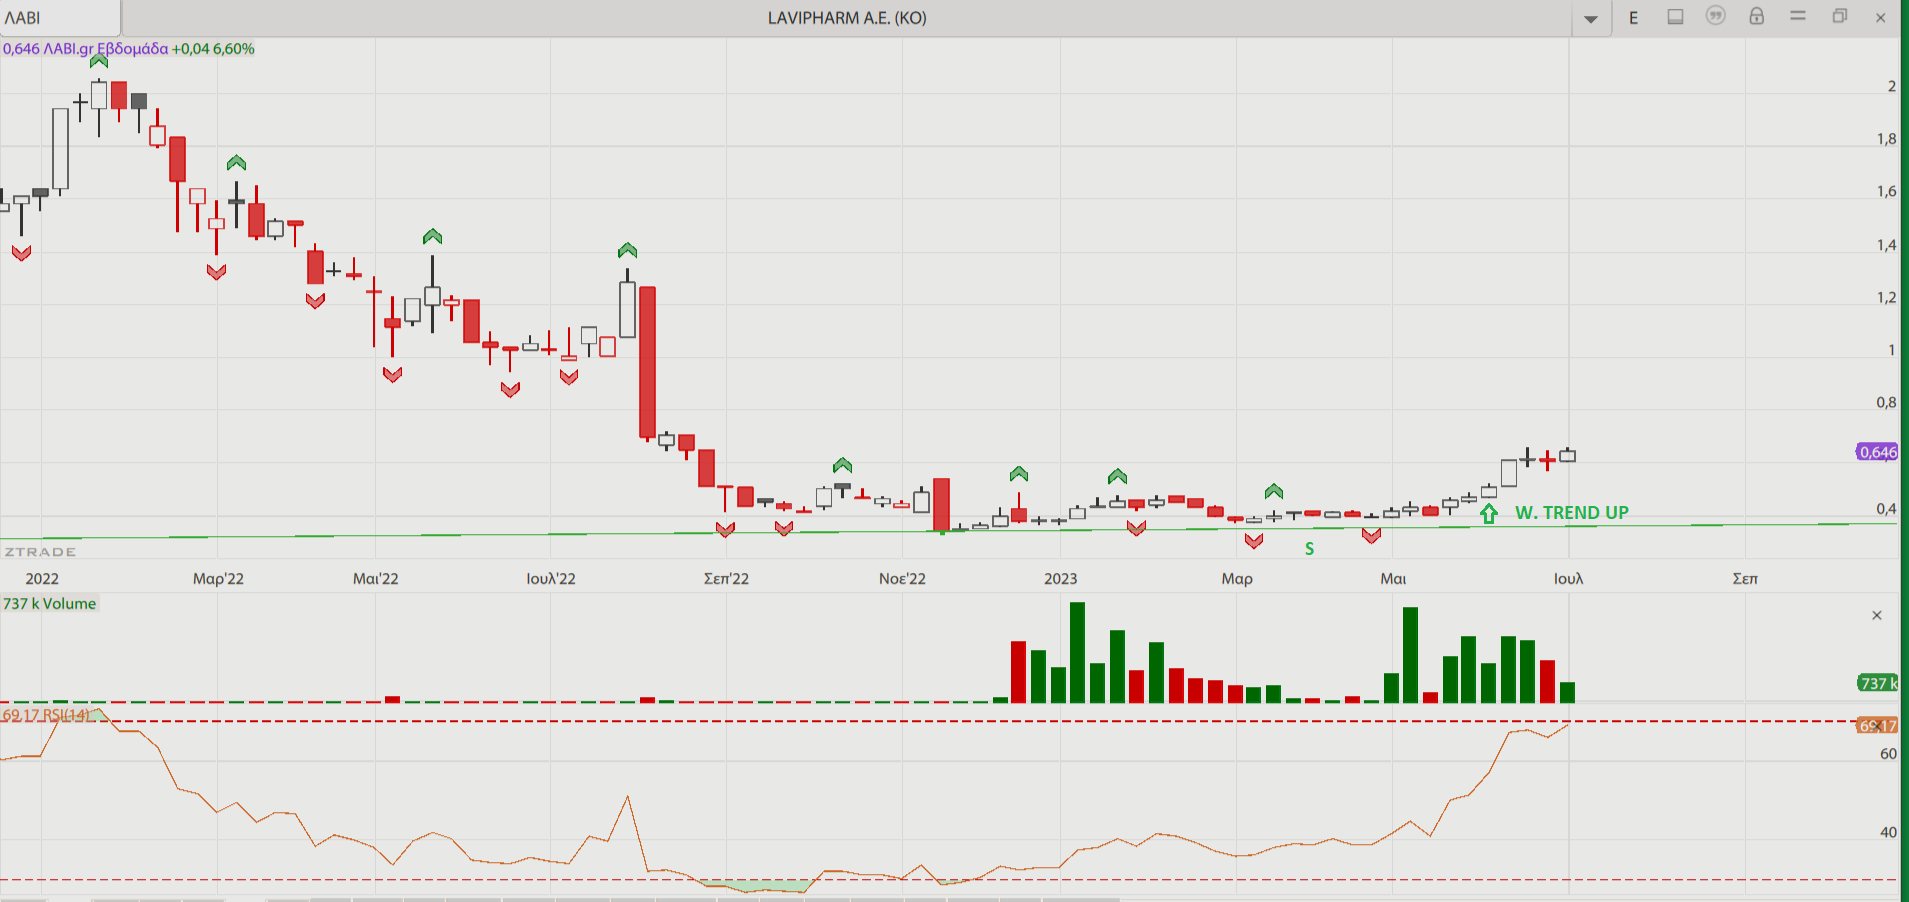The height and width of the screenshot is (902, 1909).
Task: Click the red down-chevron at Σεπ'22
Action: tap(725, 529)
